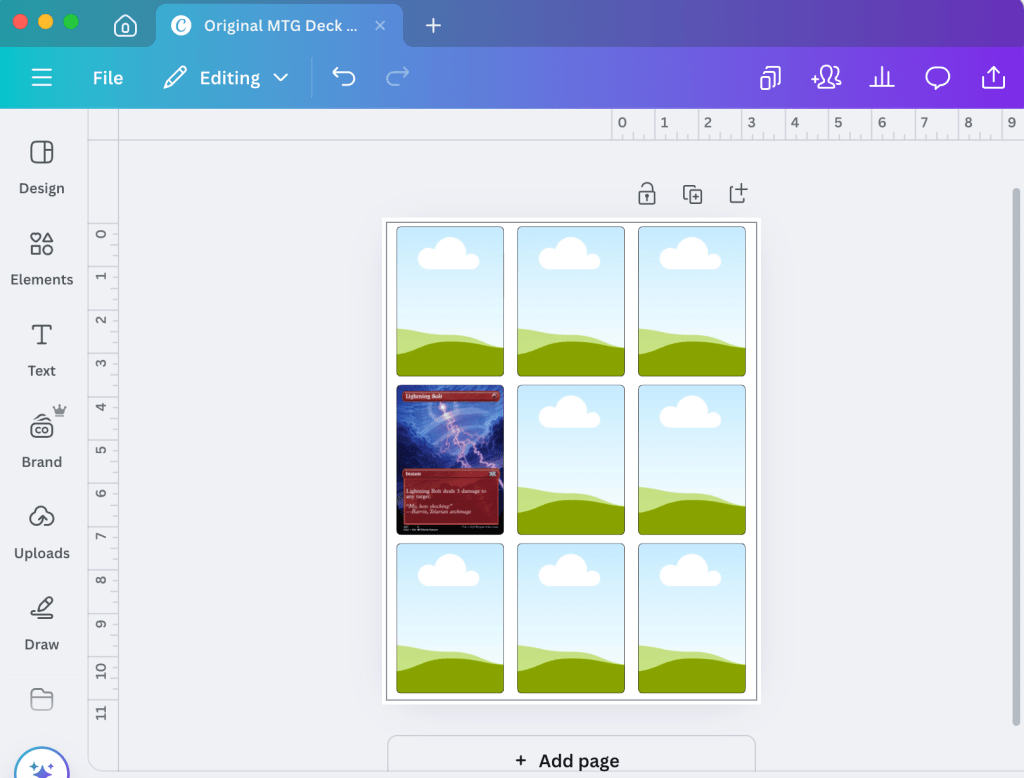The image size is (1024, 778).
Task: Open the Uploads panel
Action: click(x=41, y=531)
